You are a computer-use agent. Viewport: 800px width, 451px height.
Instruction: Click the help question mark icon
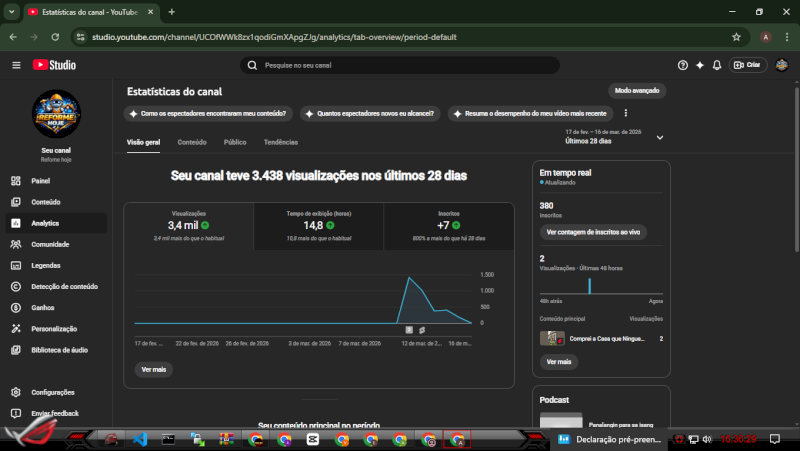click(683, 65)
